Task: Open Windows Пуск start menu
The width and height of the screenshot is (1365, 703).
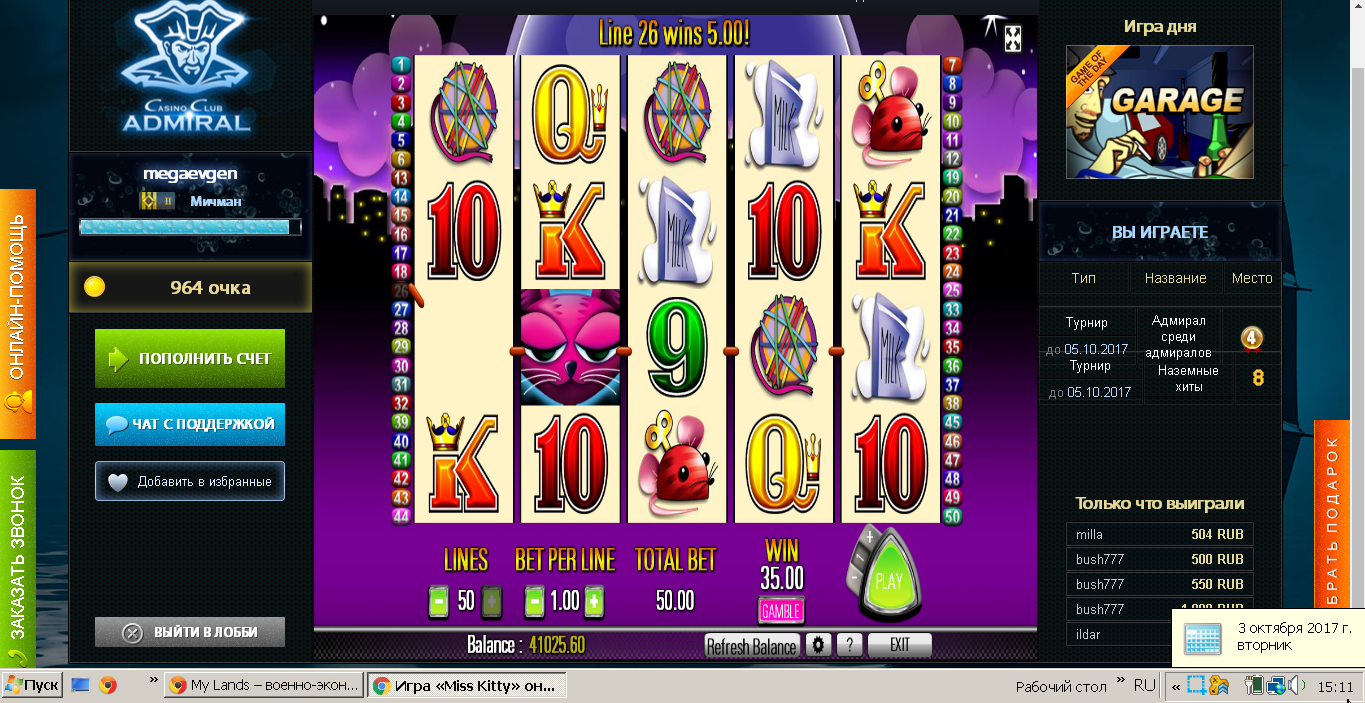Action: point(32,685)
